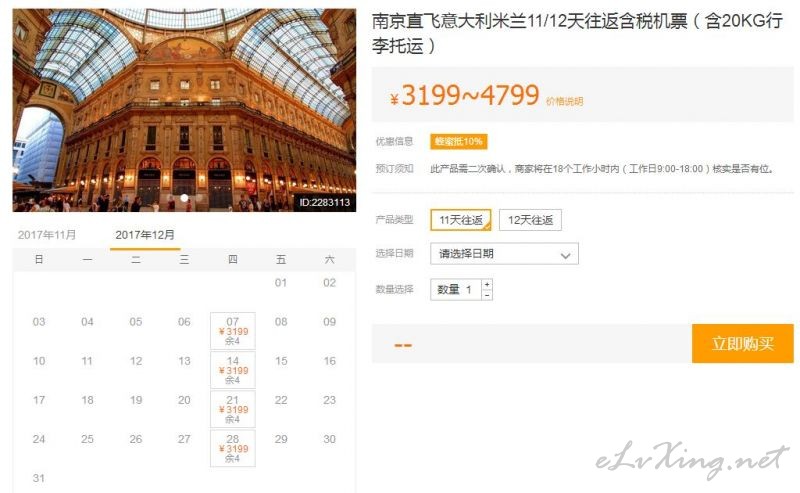This screenshot has height=493, width=800.
Task: Click the date dropdown chevron arrow
Action: [566, 255]
